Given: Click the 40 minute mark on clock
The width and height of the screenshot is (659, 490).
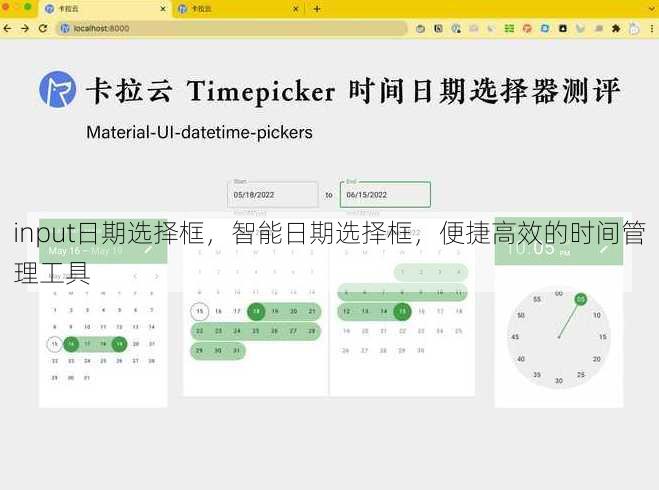Looking at the screenshot, I should [521, 359].
